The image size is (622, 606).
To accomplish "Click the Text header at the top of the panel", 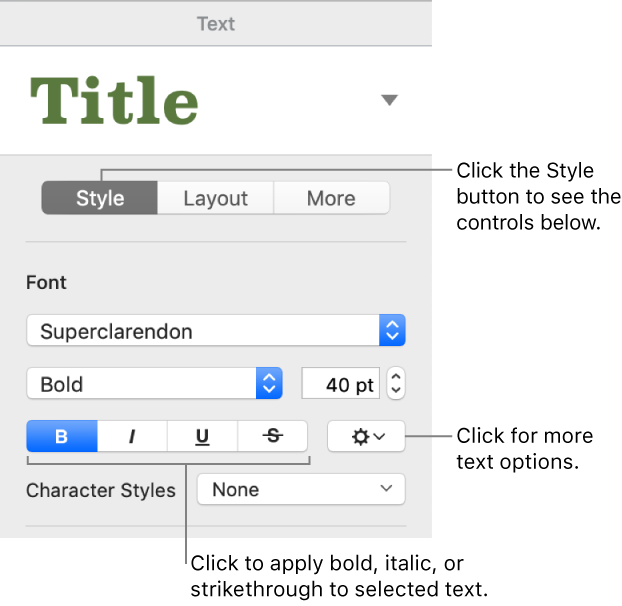I will [216, 21].
